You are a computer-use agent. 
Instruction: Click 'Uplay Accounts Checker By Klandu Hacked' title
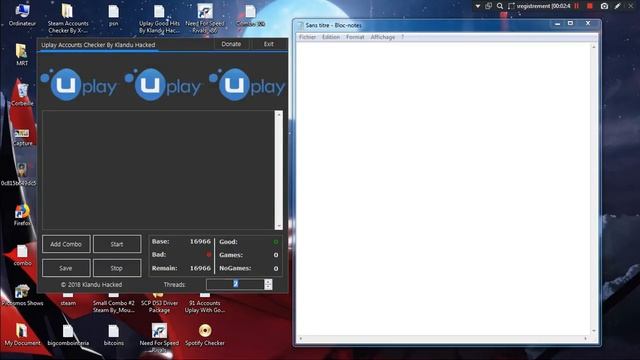tap(98, 45)
